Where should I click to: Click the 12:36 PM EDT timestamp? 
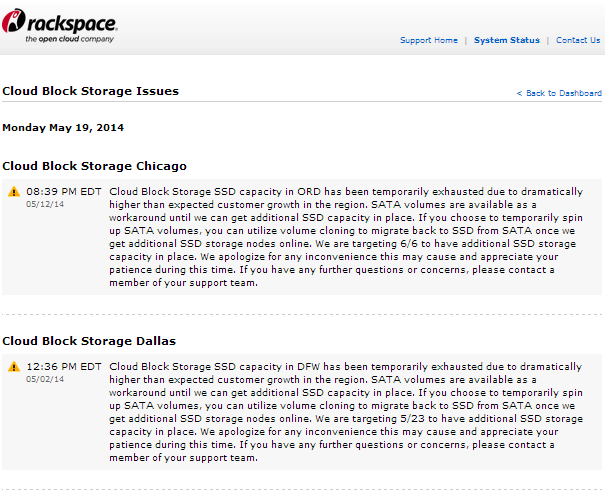tap(63, 366)
